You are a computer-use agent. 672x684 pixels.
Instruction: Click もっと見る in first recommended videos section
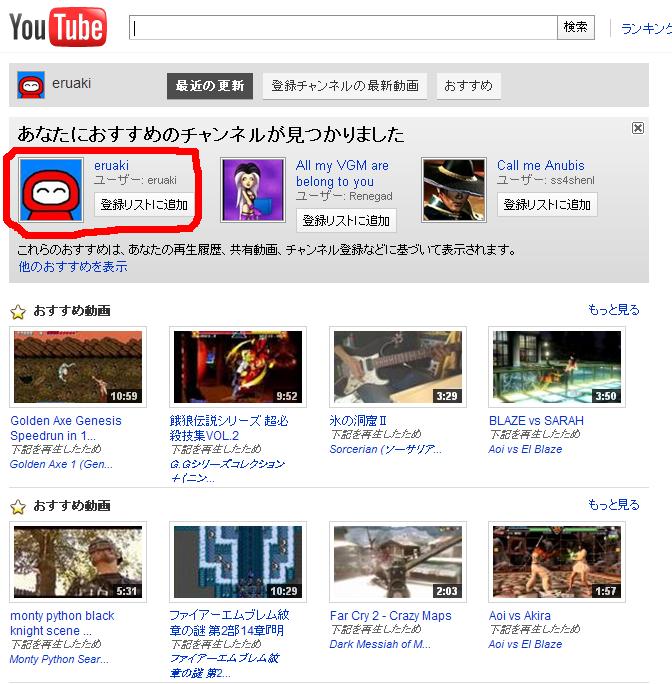pyautogui.click(x=614, y=310)
